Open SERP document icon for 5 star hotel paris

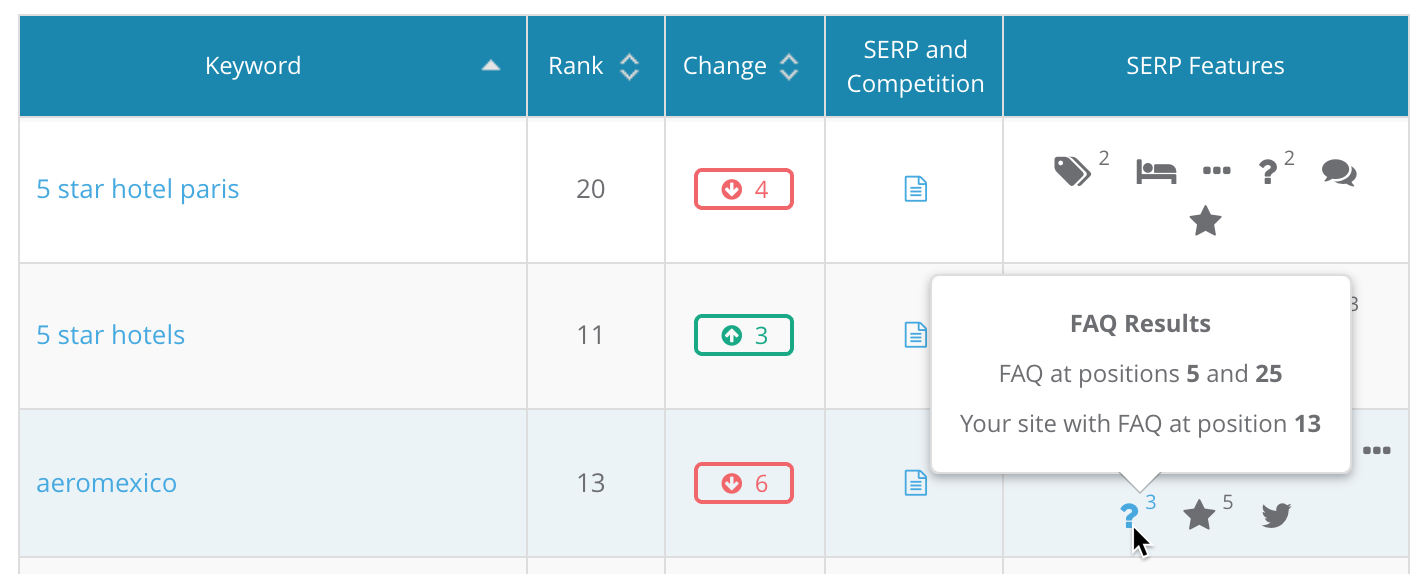(x=915, y=189)
